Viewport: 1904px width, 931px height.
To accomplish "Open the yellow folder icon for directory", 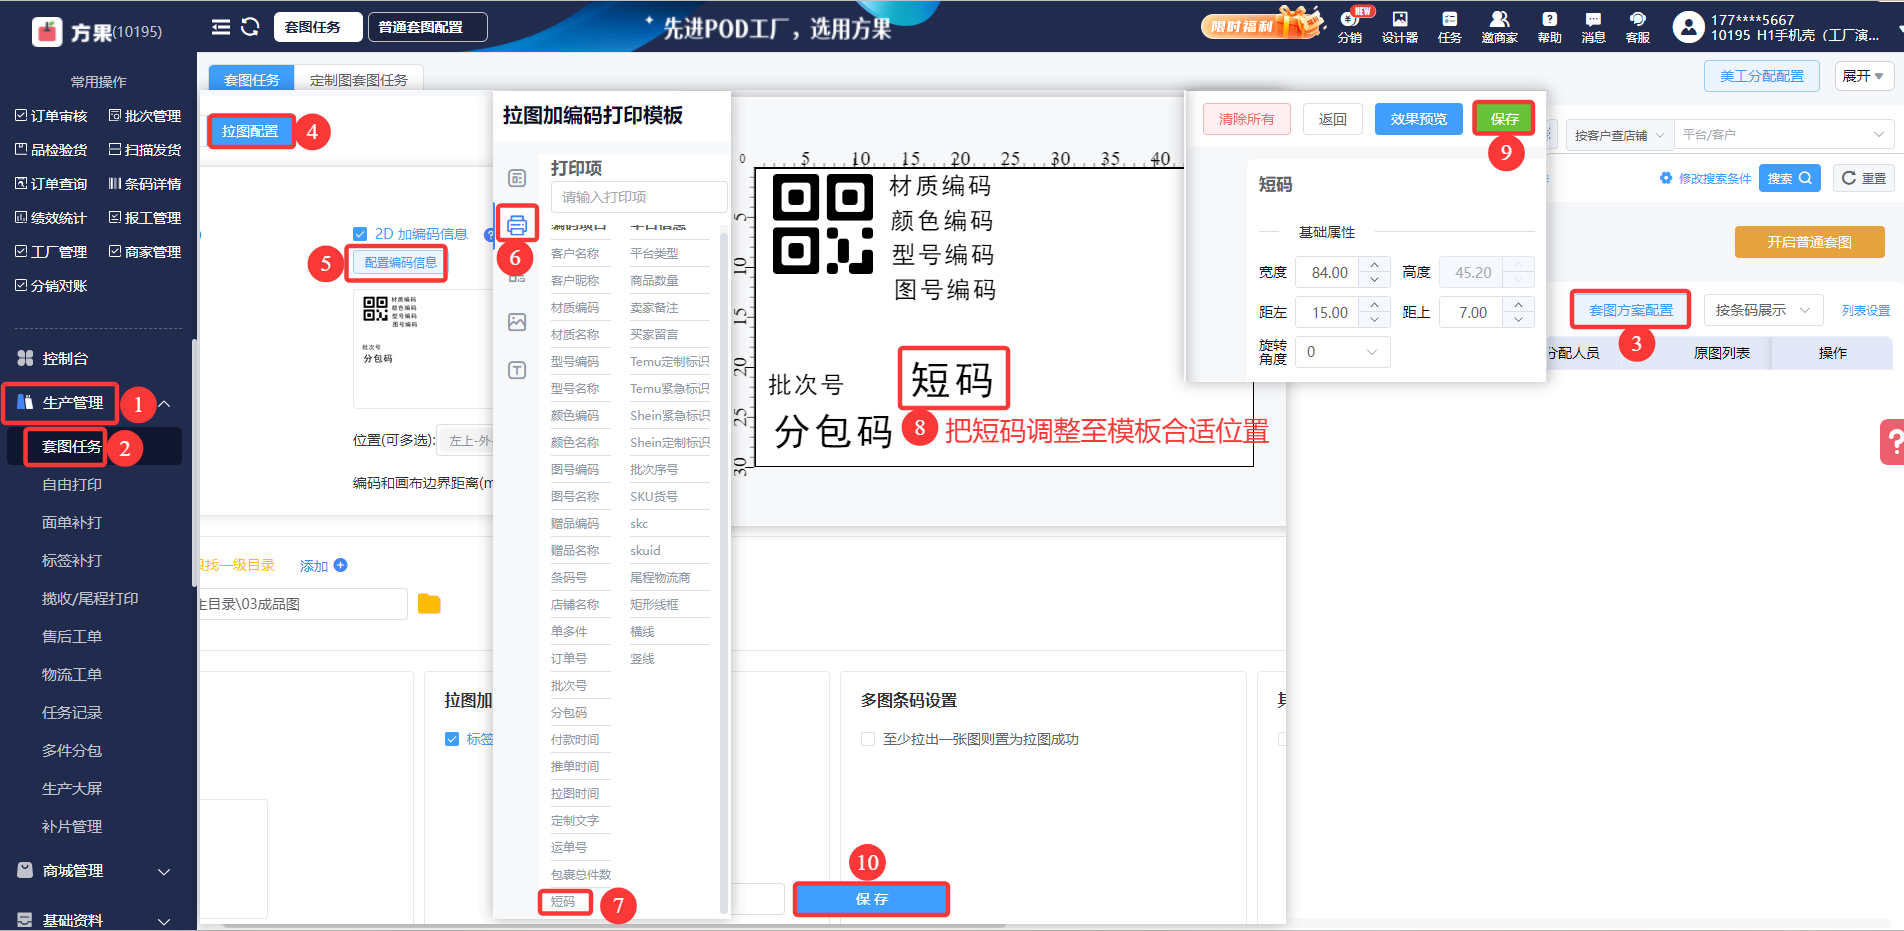I will click(x=429, y=603).
